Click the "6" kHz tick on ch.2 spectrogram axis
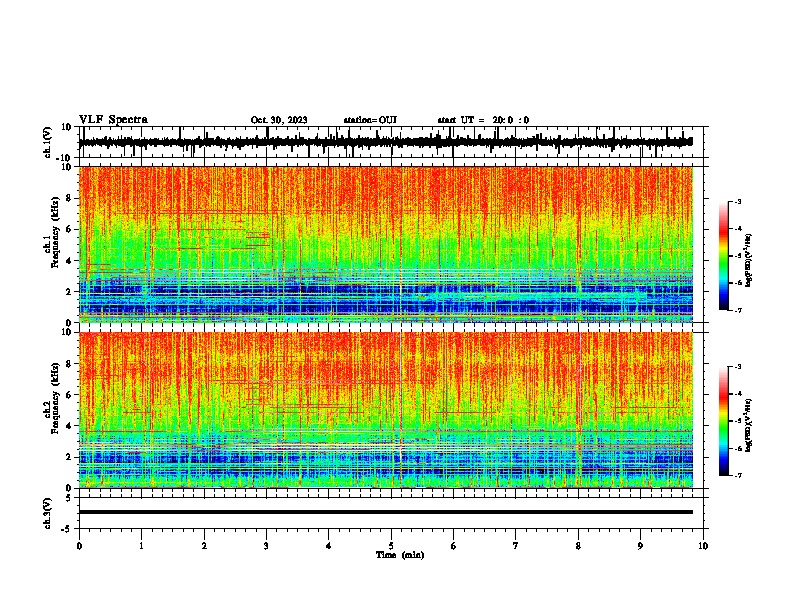This screenshot has width=792, height=612. tap(69, 395)
